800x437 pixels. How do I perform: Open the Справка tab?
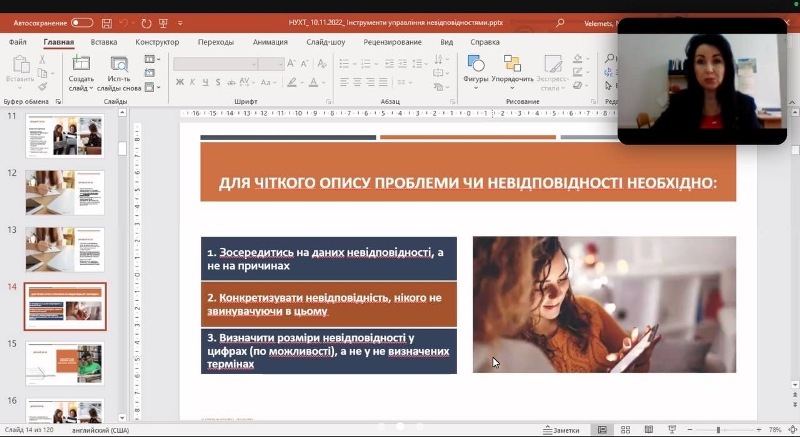pyautogui.click(x=485, y=42)
